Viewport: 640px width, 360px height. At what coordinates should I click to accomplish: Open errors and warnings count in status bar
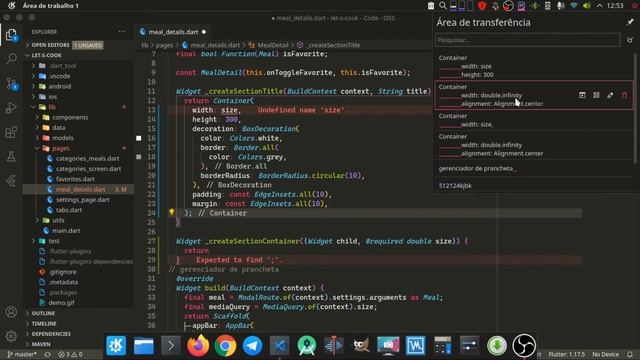tap(70, 354)
